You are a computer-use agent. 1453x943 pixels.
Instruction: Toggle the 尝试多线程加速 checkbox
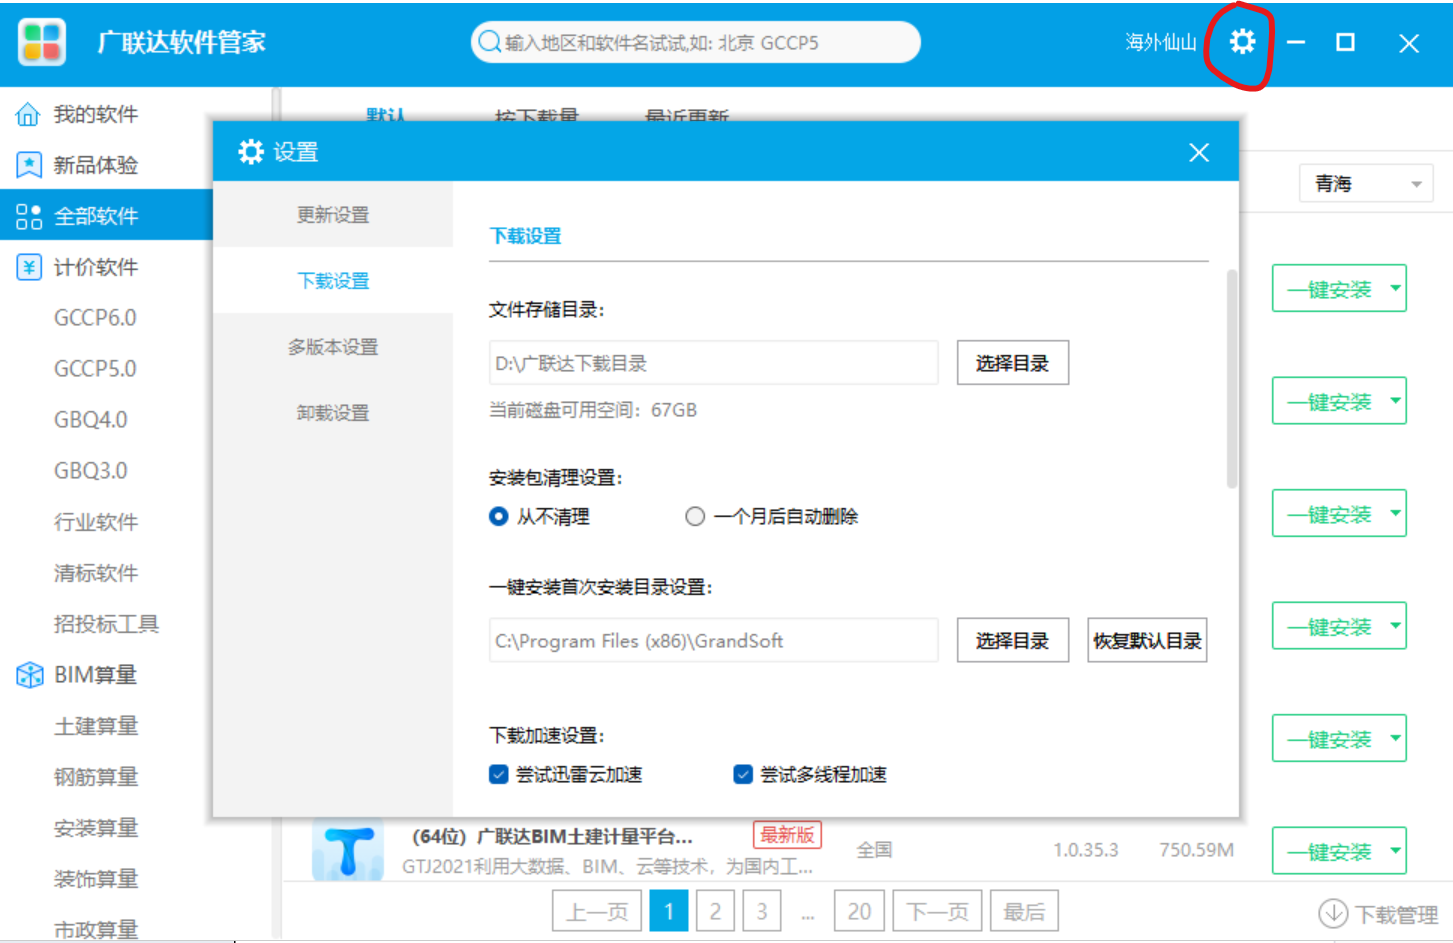click(x=743, y=774)
